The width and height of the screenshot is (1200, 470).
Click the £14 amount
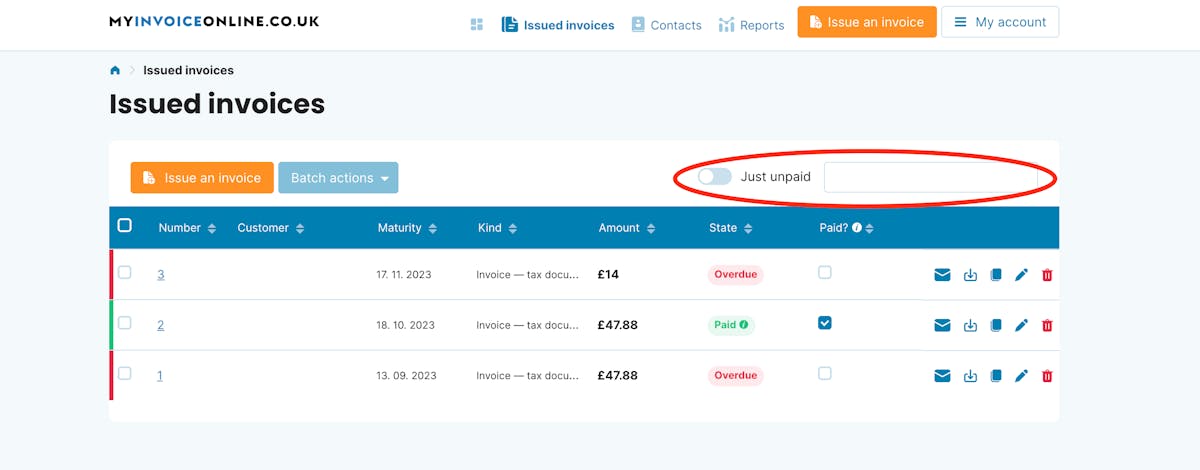[x=608, y=274]
